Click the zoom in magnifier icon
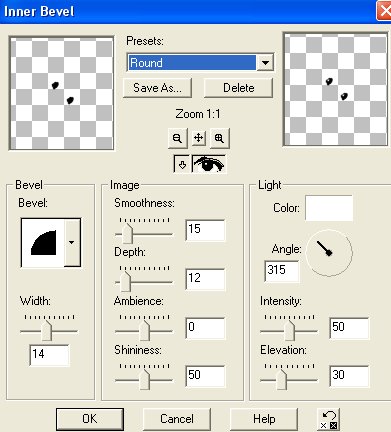Screen dimensions: 391x432 [x=219, y=138]
